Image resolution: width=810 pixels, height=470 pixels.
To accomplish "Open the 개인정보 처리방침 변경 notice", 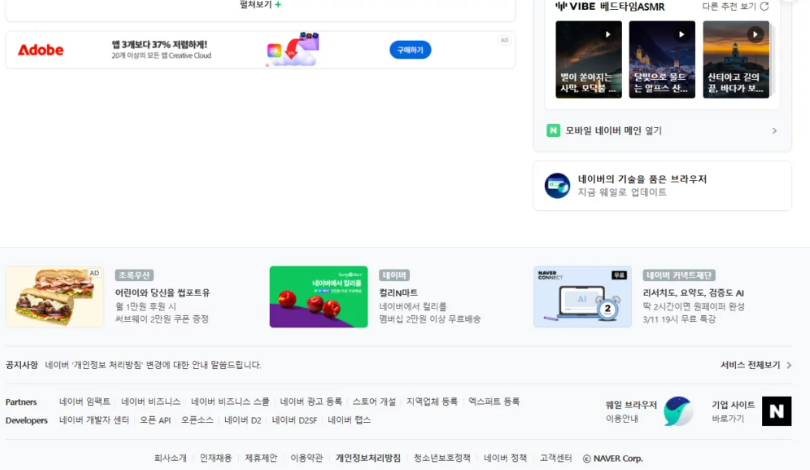I will 153,365.
